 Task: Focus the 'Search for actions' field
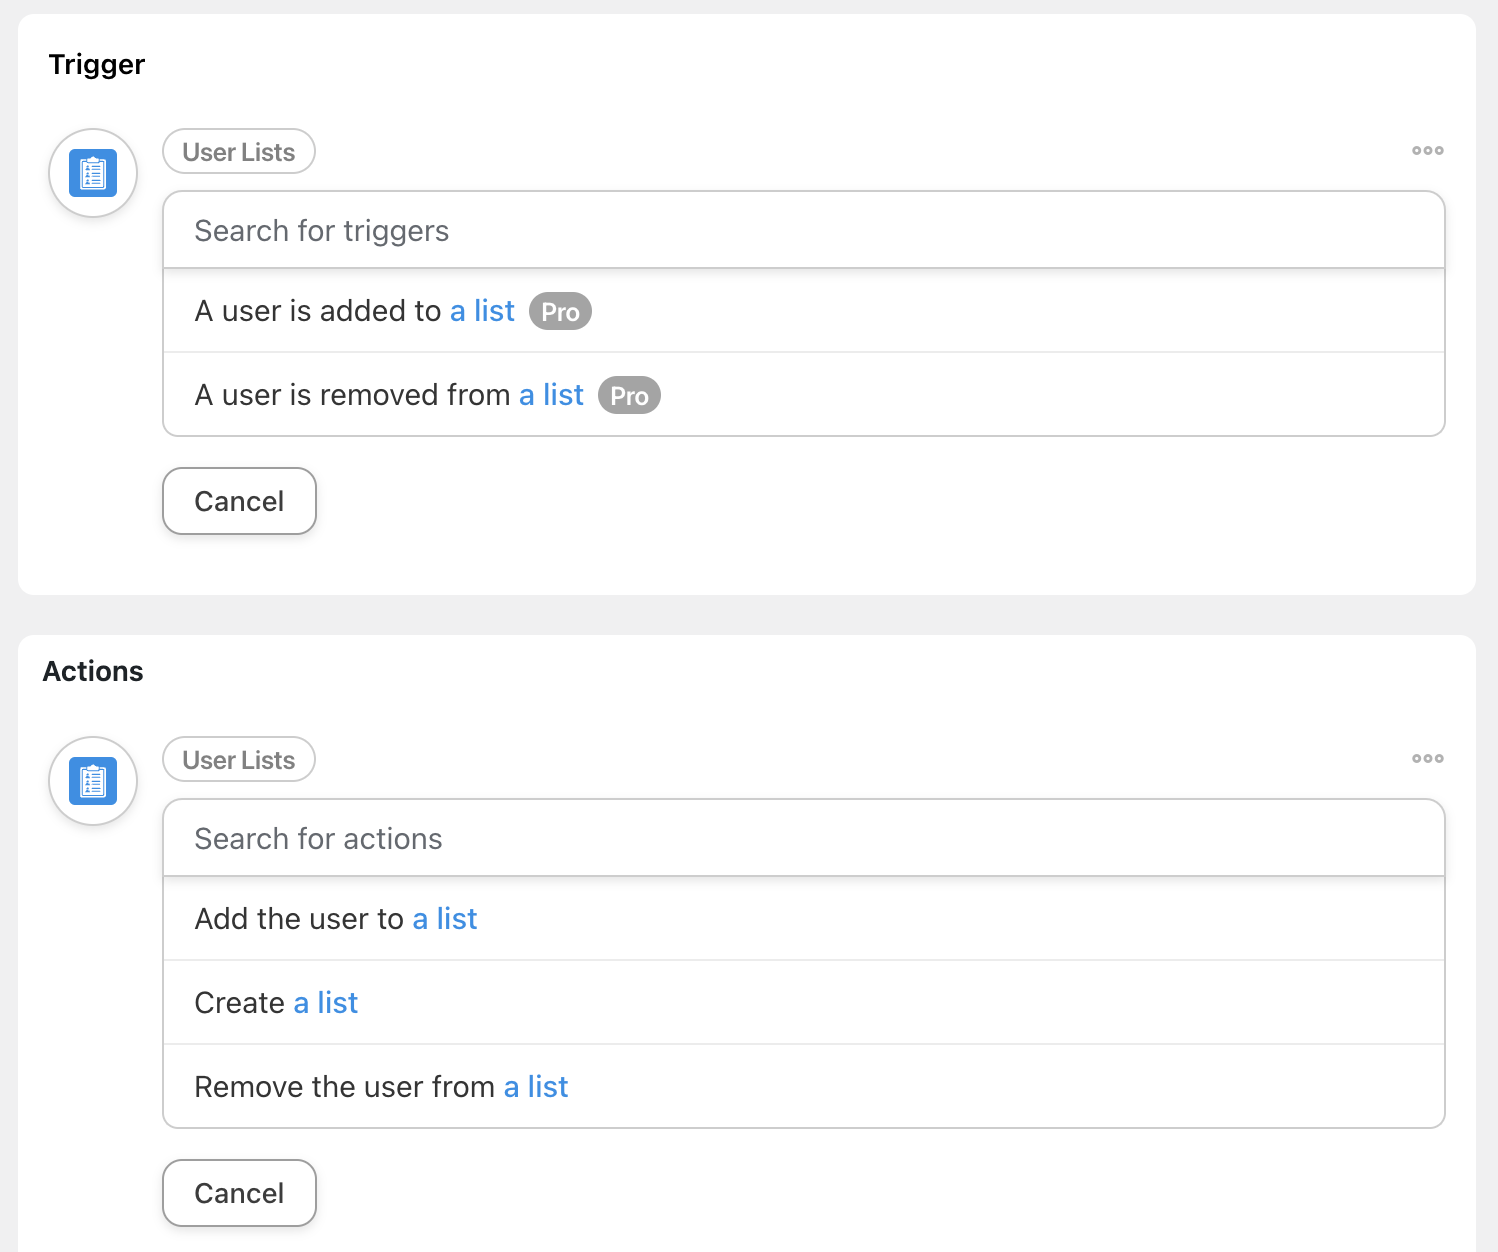pyautogui.click(x=803, y=839)
